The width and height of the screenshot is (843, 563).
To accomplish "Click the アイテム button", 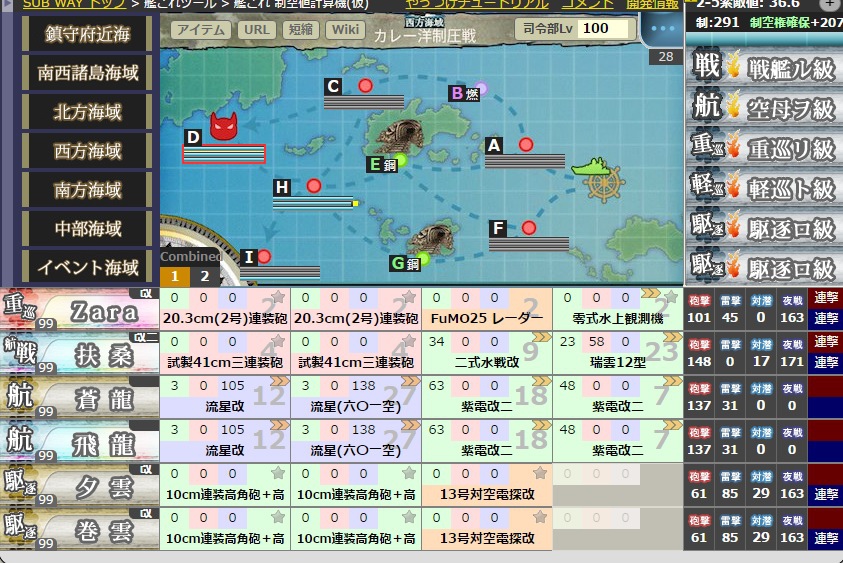I will (201, 30).
